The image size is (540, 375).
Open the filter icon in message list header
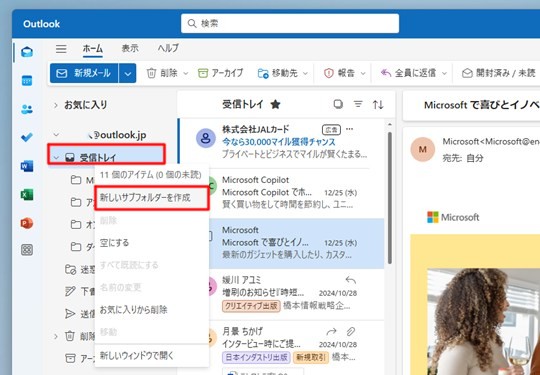tap(359, 104)
